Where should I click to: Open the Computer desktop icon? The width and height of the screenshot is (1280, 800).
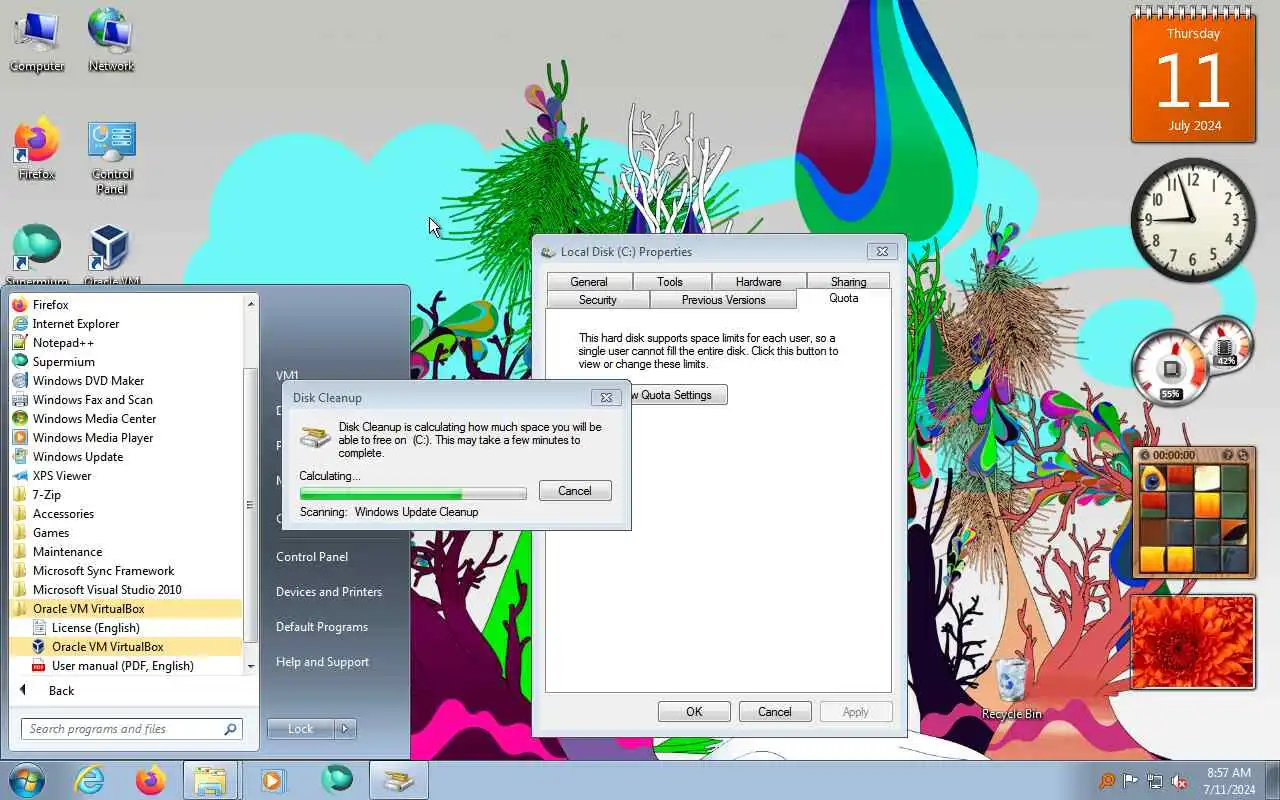tap(37, 40)
